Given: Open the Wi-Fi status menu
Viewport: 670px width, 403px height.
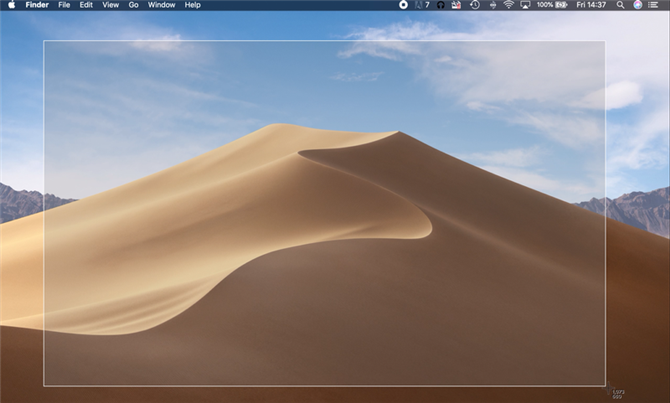Looking at the screenshot, I should [x=508, y=5].
